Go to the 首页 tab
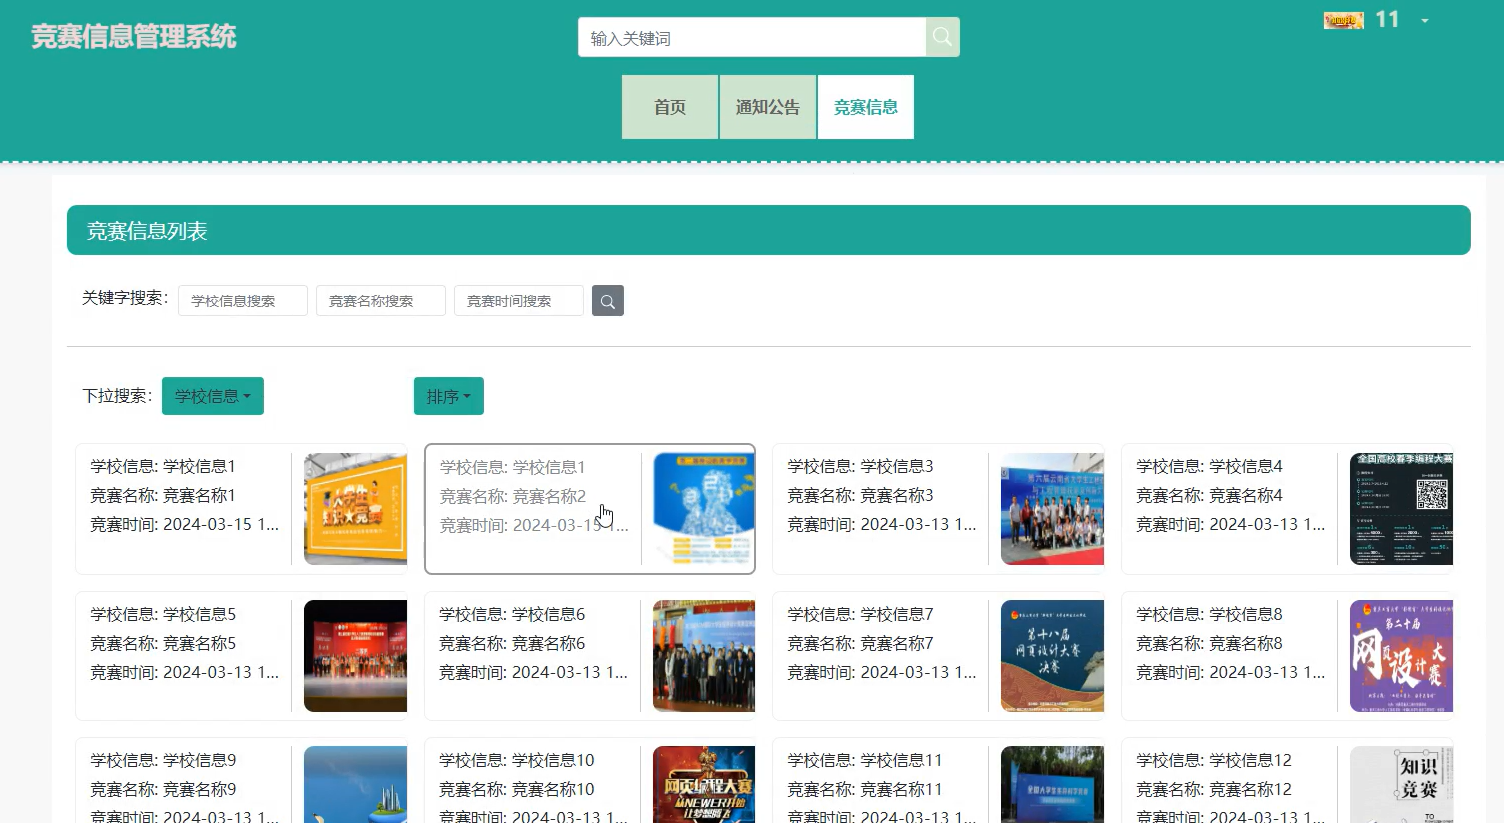This screenshot has height=823, width=1504. (x=670, y=107)
